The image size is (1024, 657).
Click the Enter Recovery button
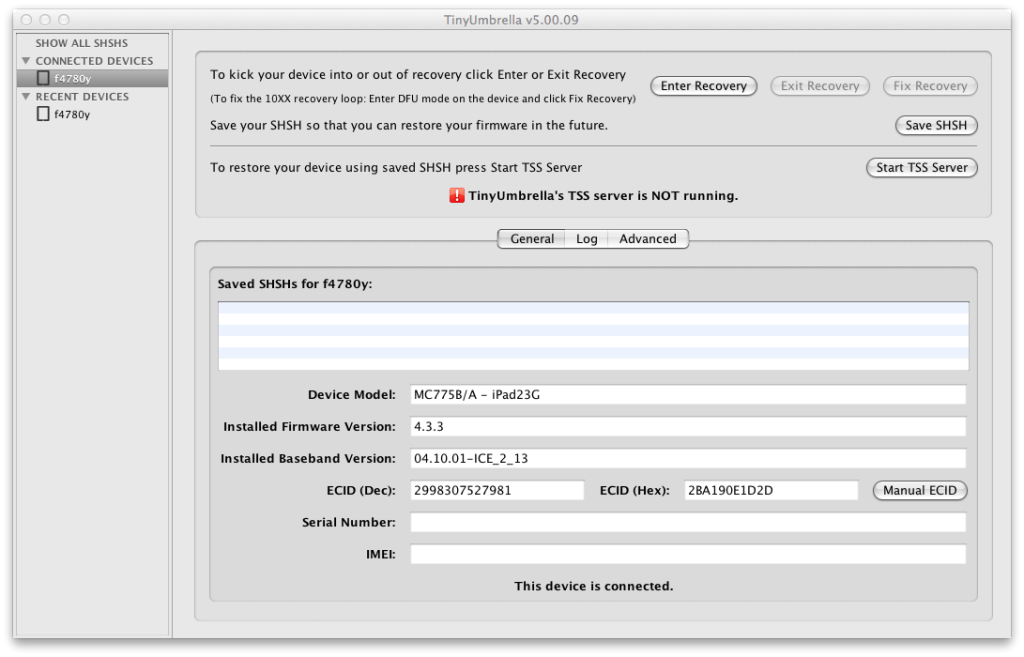click(703, 86)
